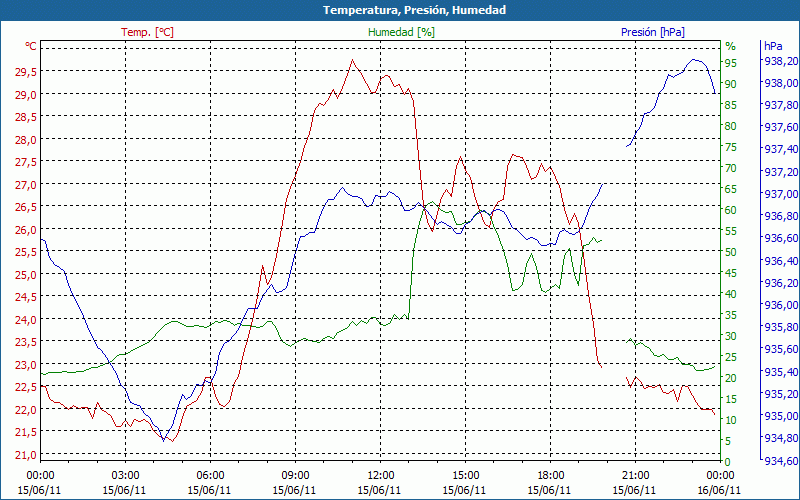Click the '65' humidity axis value
This screenshot has height=500, width=800.
731,189
